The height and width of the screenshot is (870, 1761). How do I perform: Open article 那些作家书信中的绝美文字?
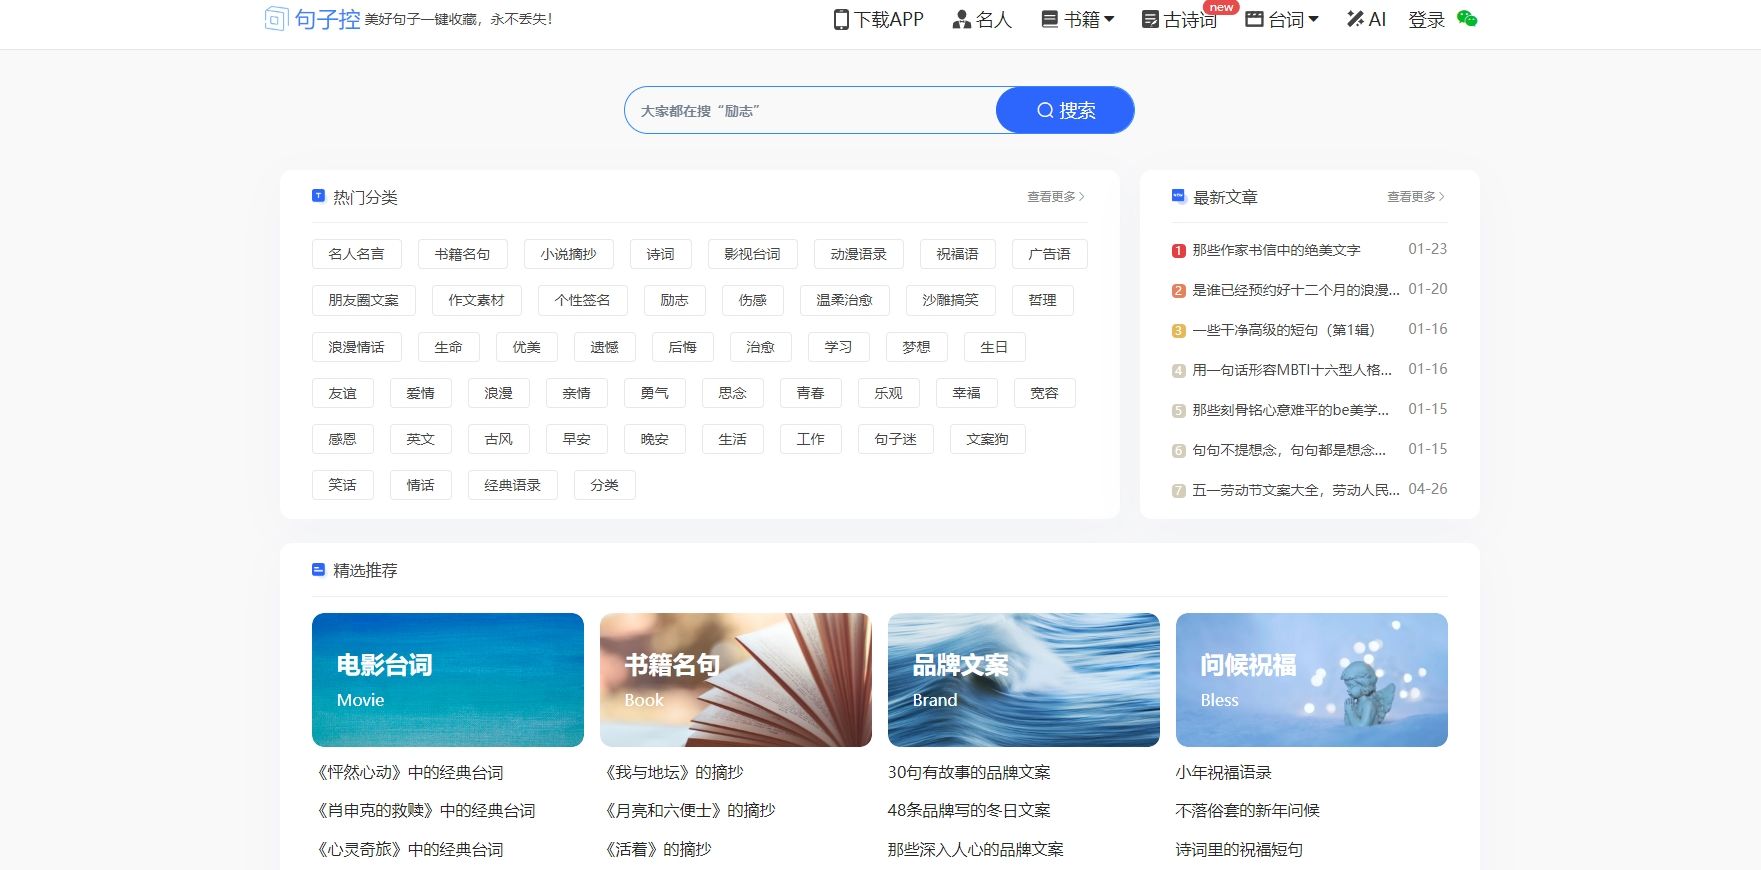click(1276, 250)
